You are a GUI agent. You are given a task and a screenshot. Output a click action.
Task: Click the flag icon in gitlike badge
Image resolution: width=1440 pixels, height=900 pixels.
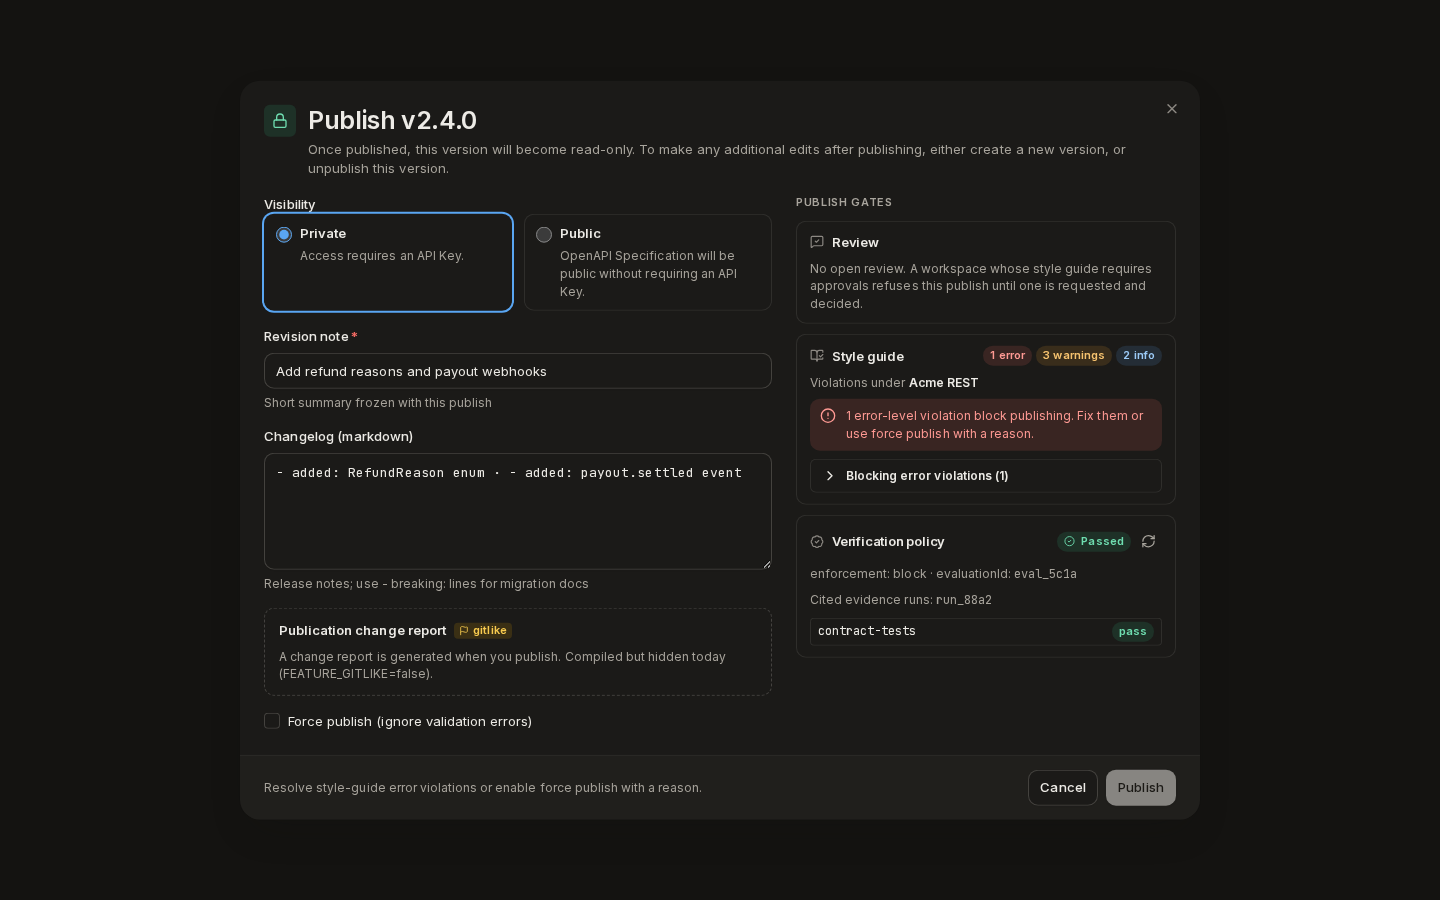pyautogui.click(x=464, y=631)
